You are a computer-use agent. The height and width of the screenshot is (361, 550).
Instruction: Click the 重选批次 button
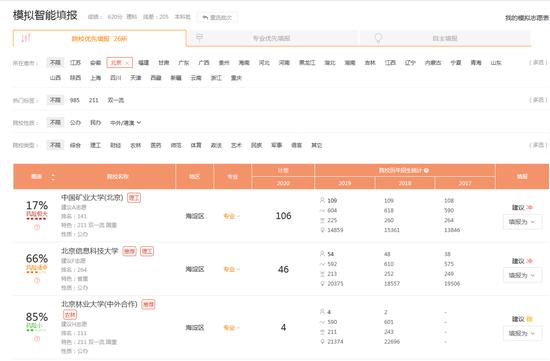[217, 17]
